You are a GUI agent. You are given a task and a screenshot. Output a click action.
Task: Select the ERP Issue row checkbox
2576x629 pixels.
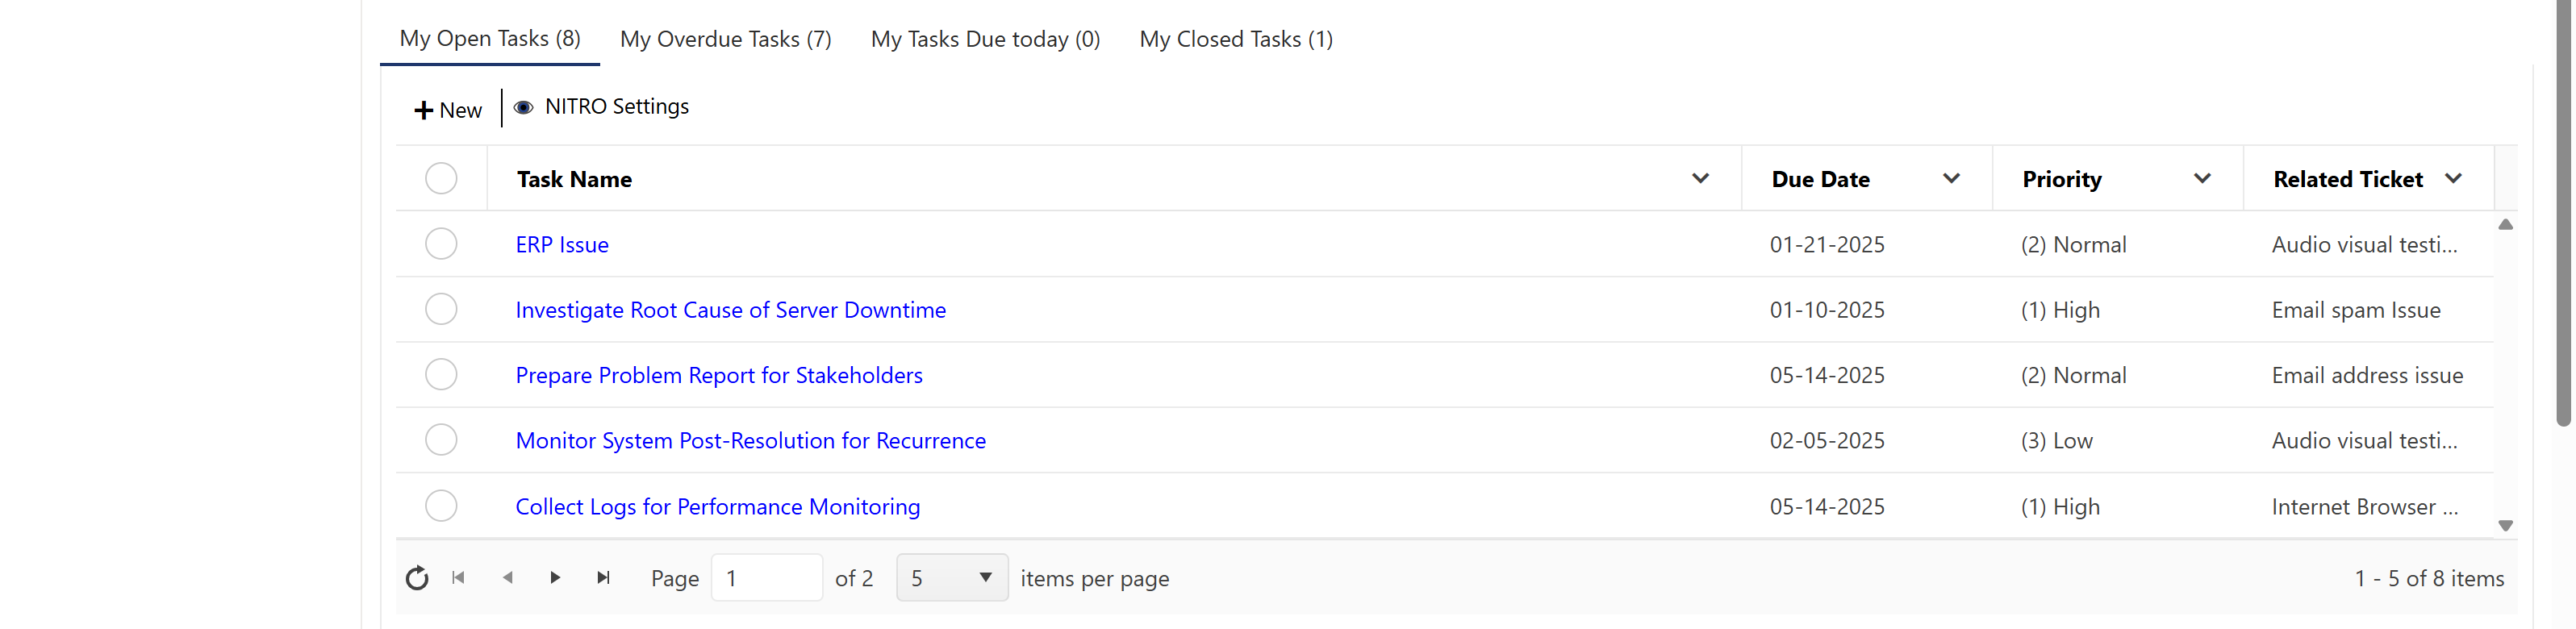pos(441,244)
